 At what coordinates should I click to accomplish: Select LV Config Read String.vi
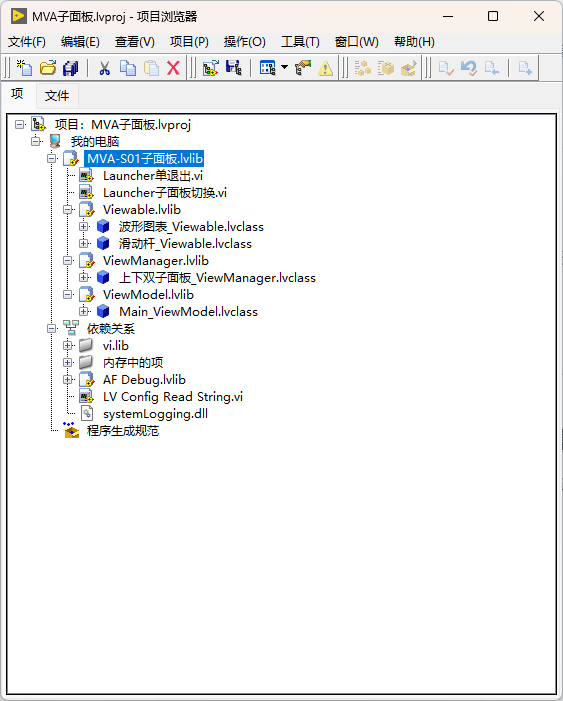tap(173, 397)
